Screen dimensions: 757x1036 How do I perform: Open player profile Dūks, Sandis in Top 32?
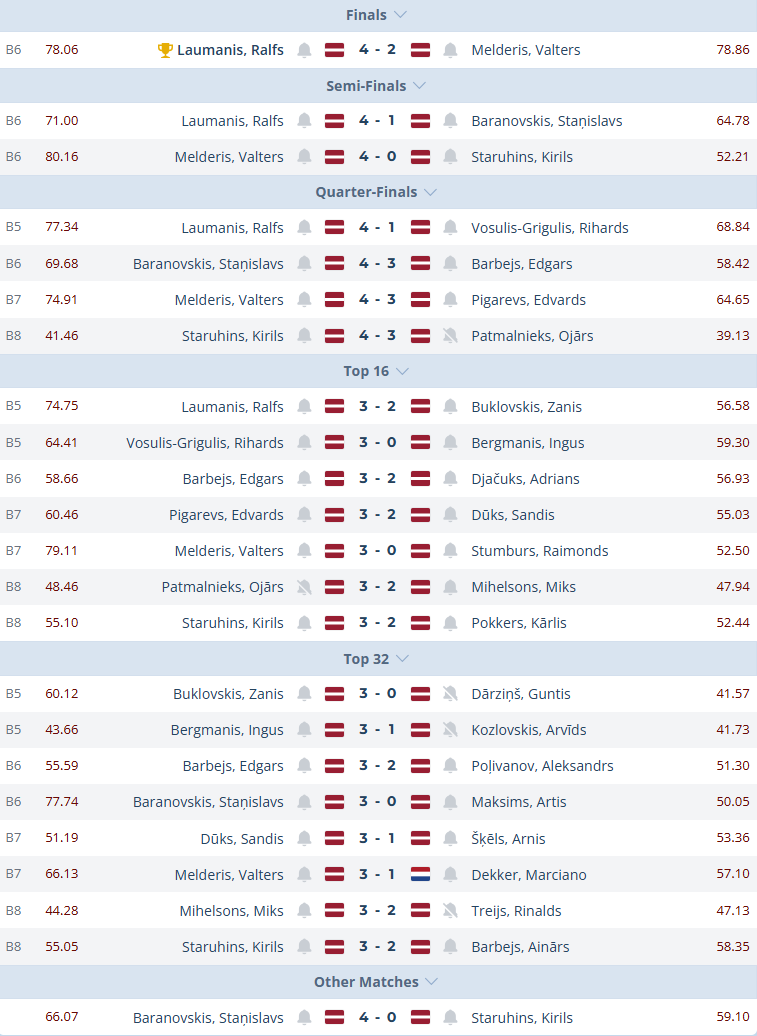coord(242,839)
